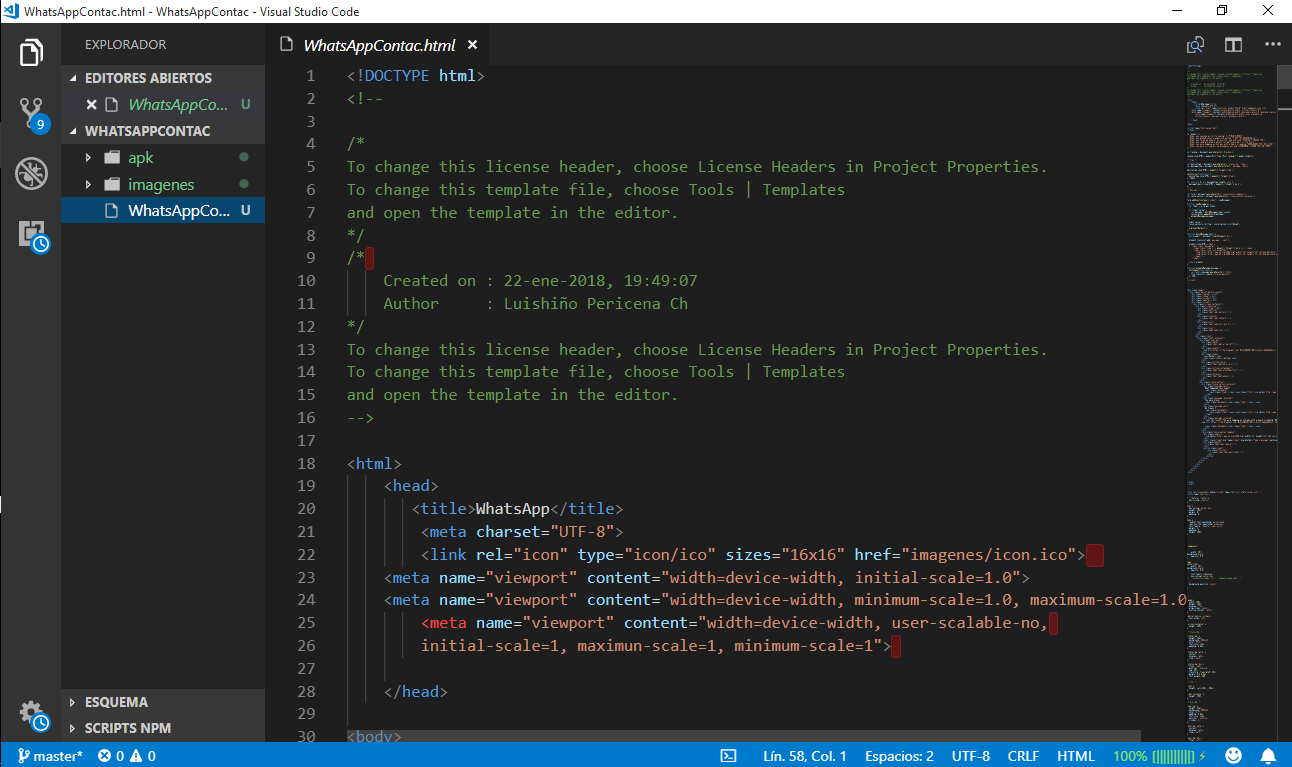Viewport: 1292px width, 767px height.
Task: Split the editor with the split icon
Action: [1234, 45]
